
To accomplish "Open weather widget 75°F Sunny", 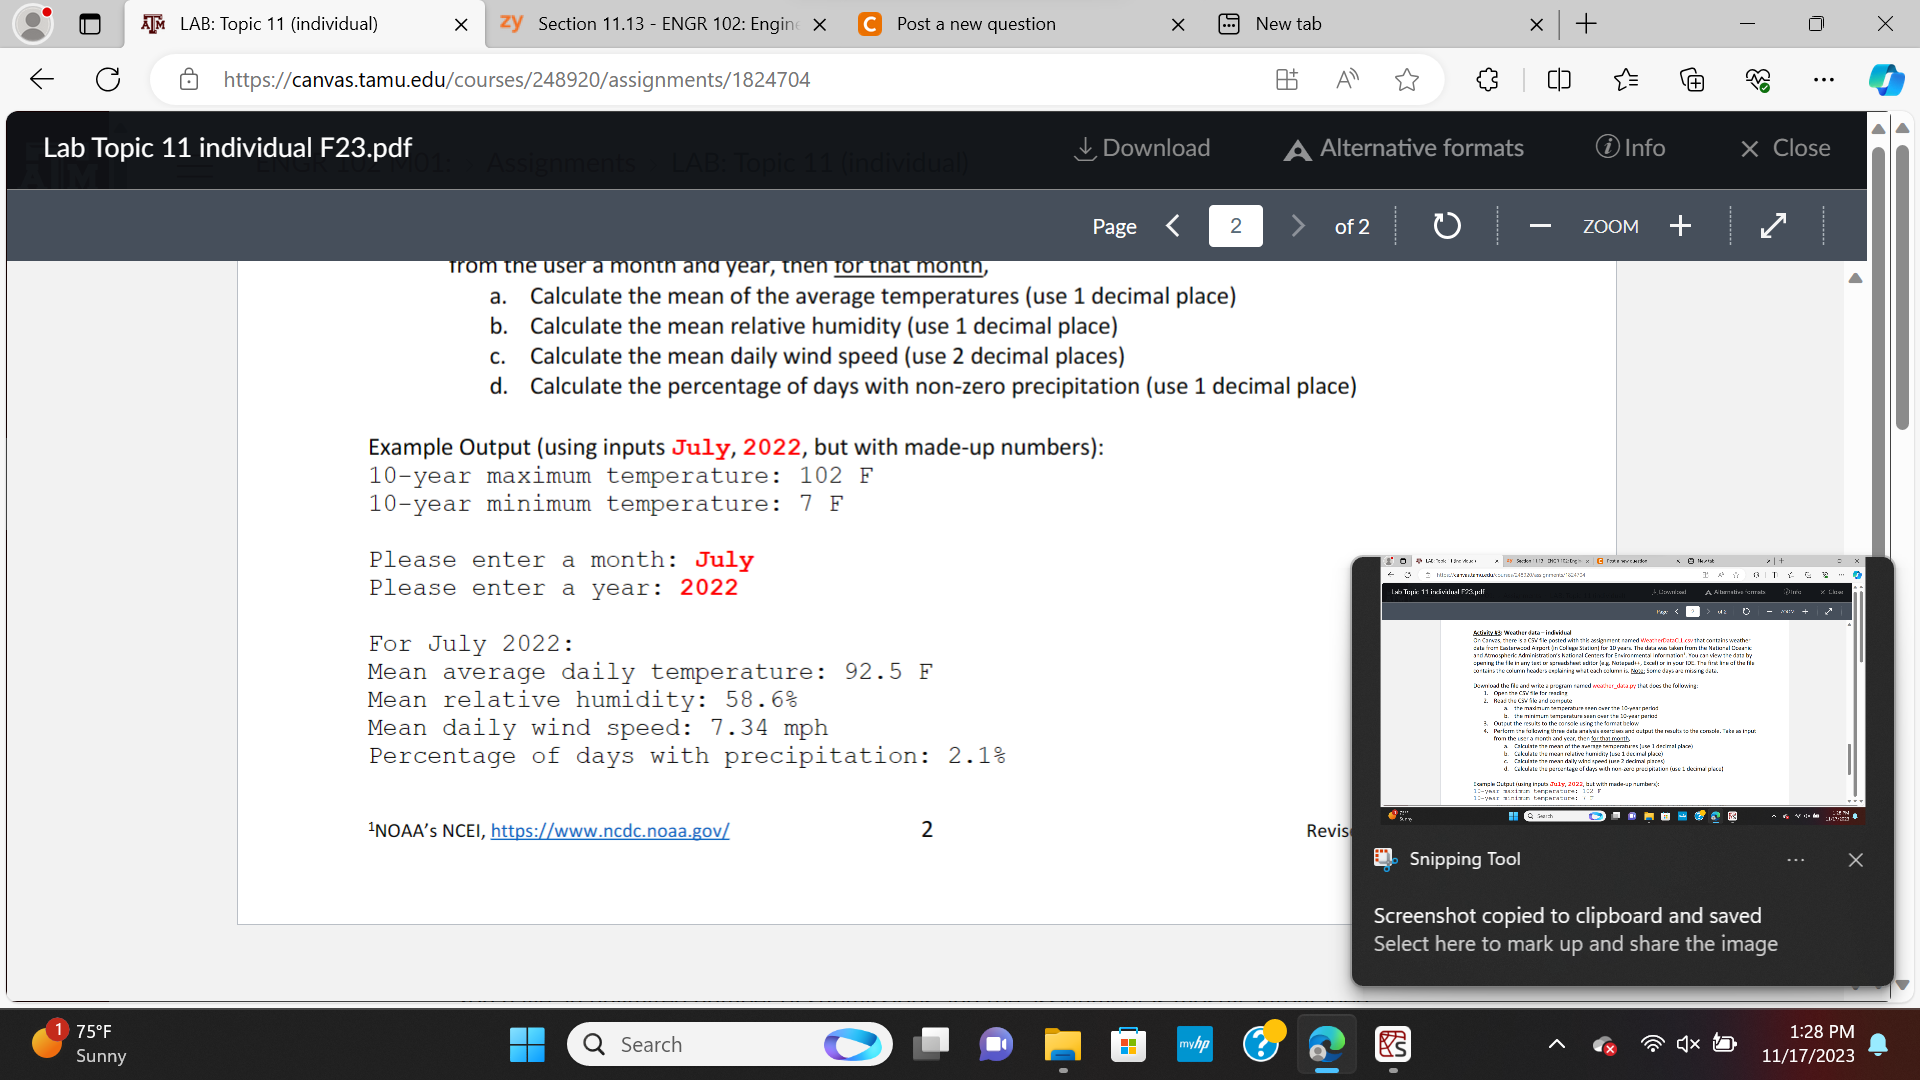I will click(80, 1044).
